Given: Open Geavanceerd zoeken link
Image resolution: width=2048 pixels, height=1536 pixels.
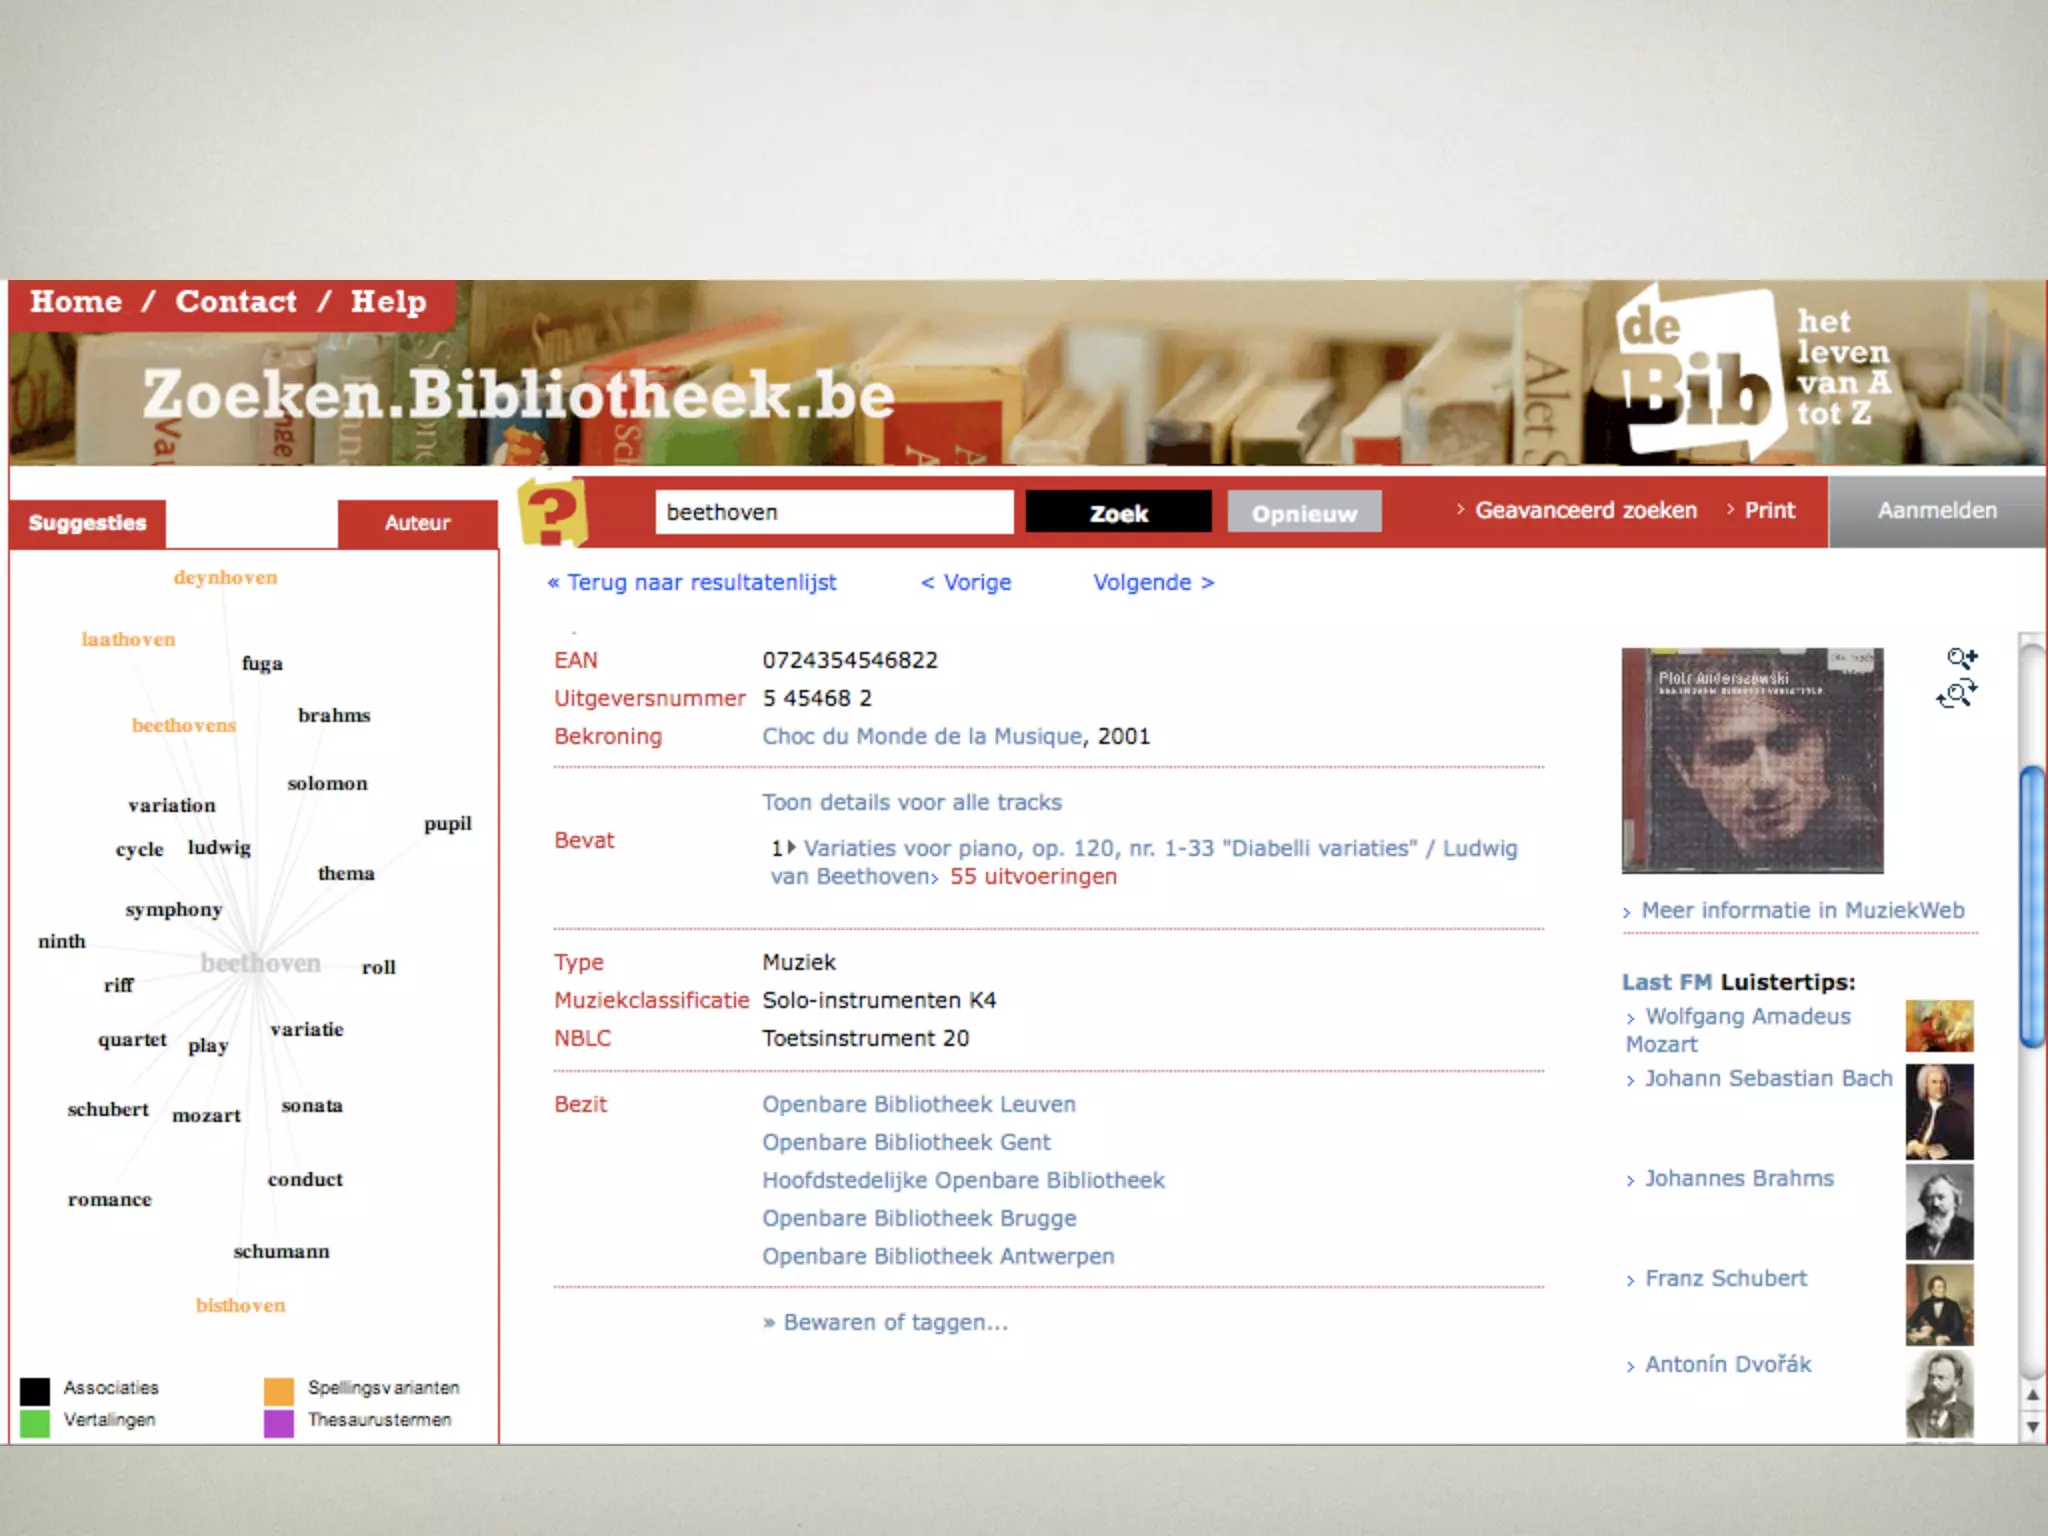Looking at the screenshot, I should (1585, 511).
